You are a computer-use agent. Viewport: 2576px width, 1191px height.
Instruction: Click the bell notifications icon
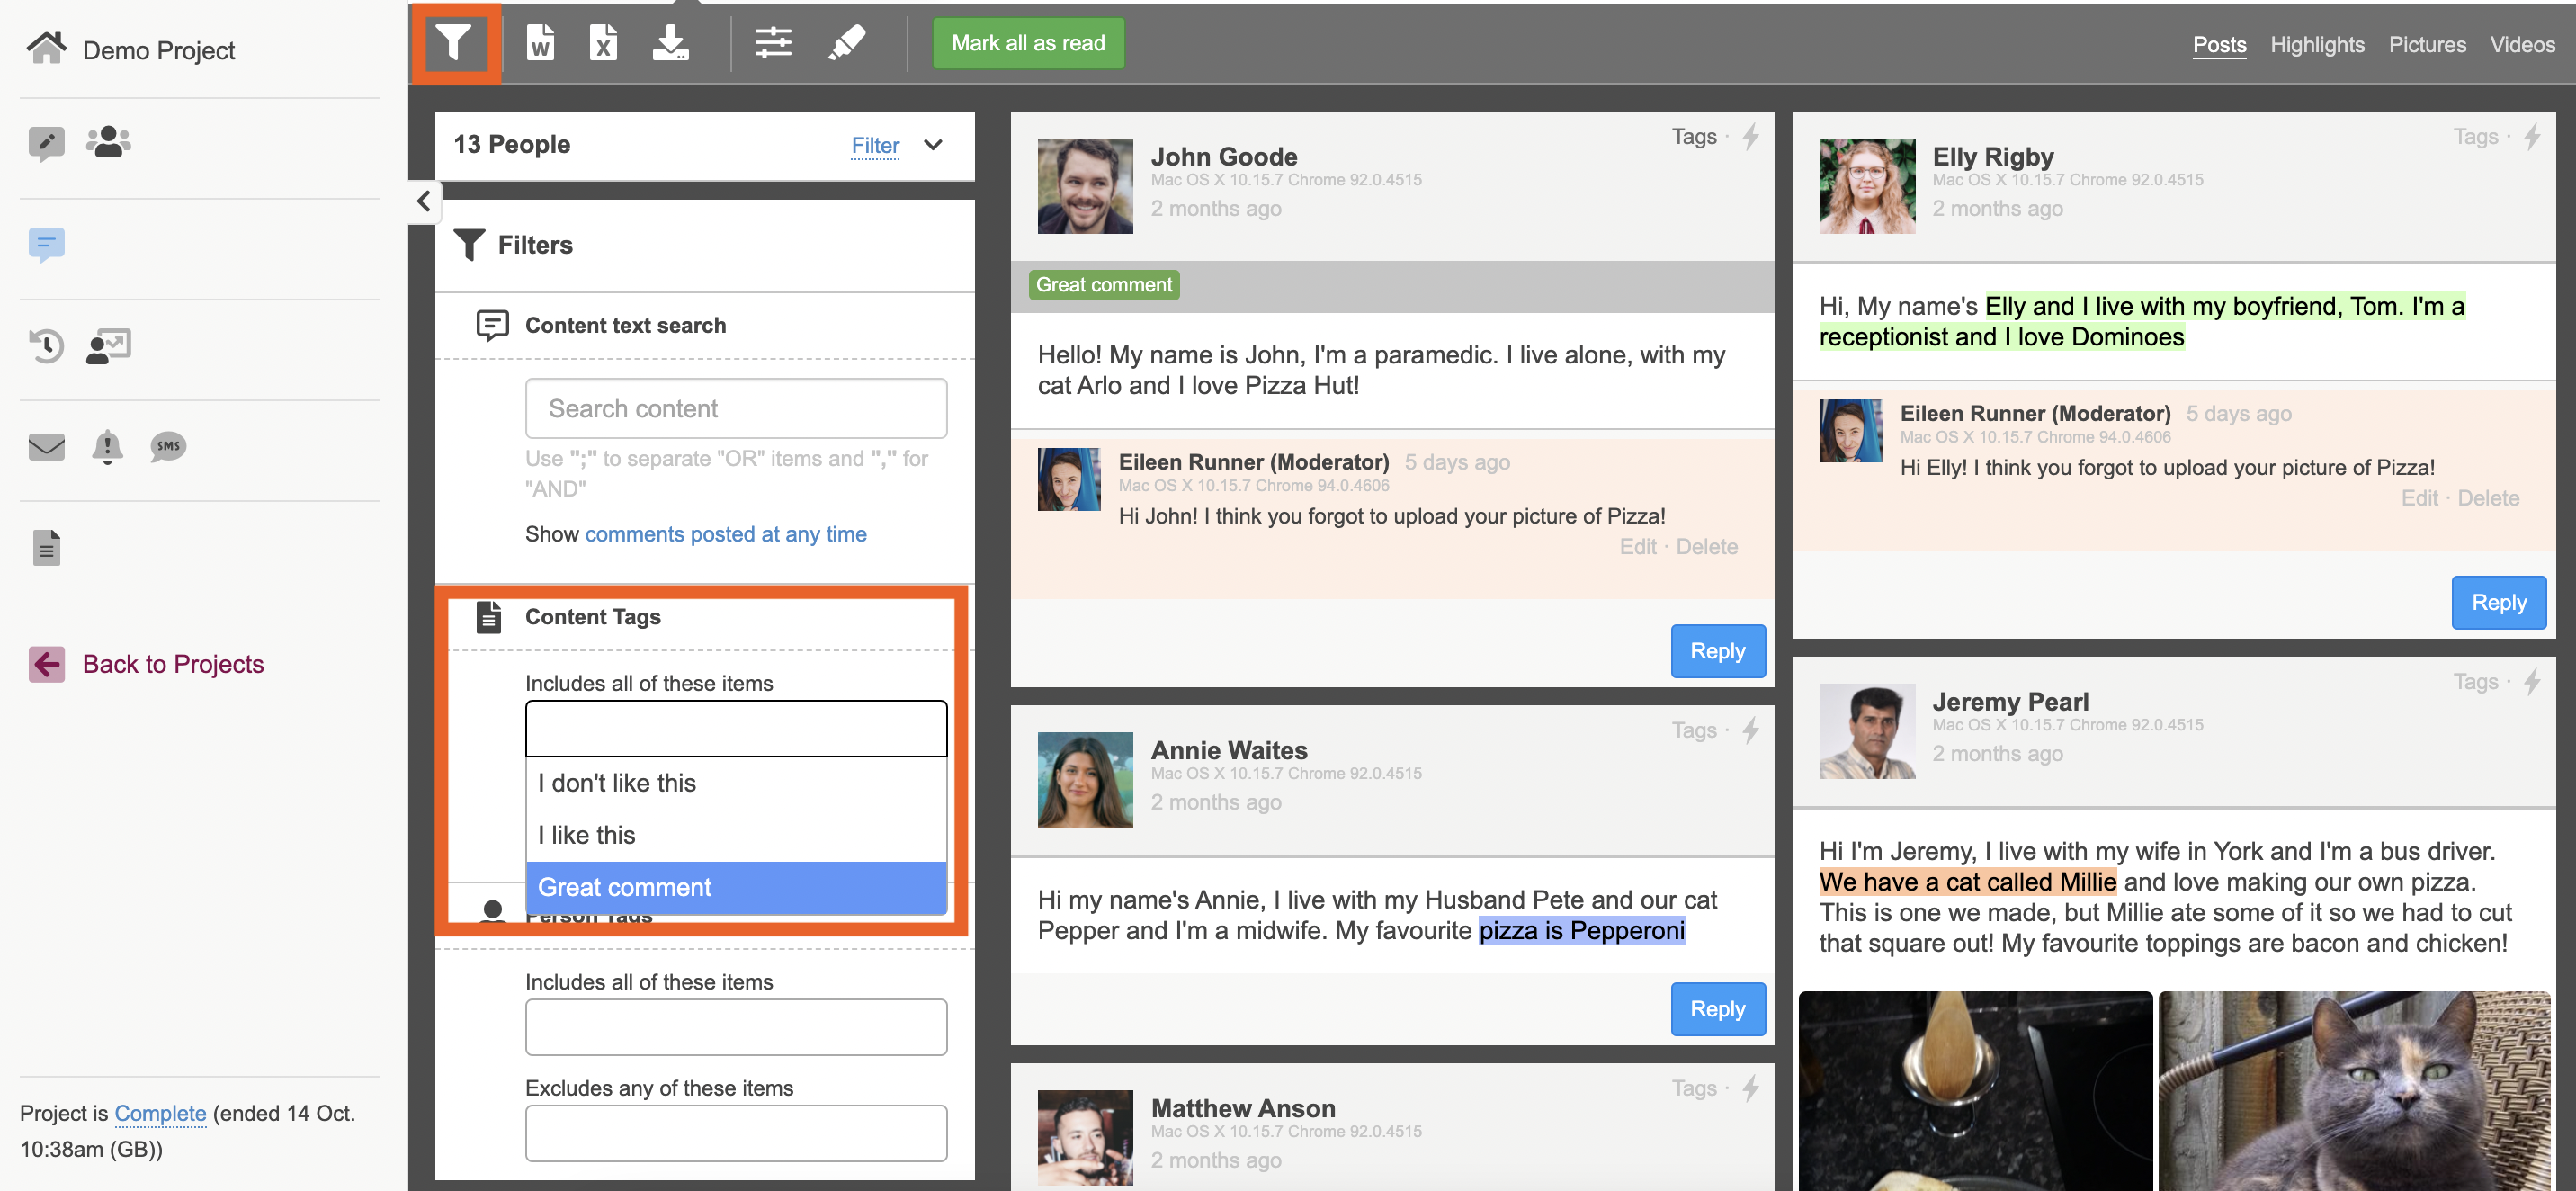pyautogui.click(x=107, y=446)
